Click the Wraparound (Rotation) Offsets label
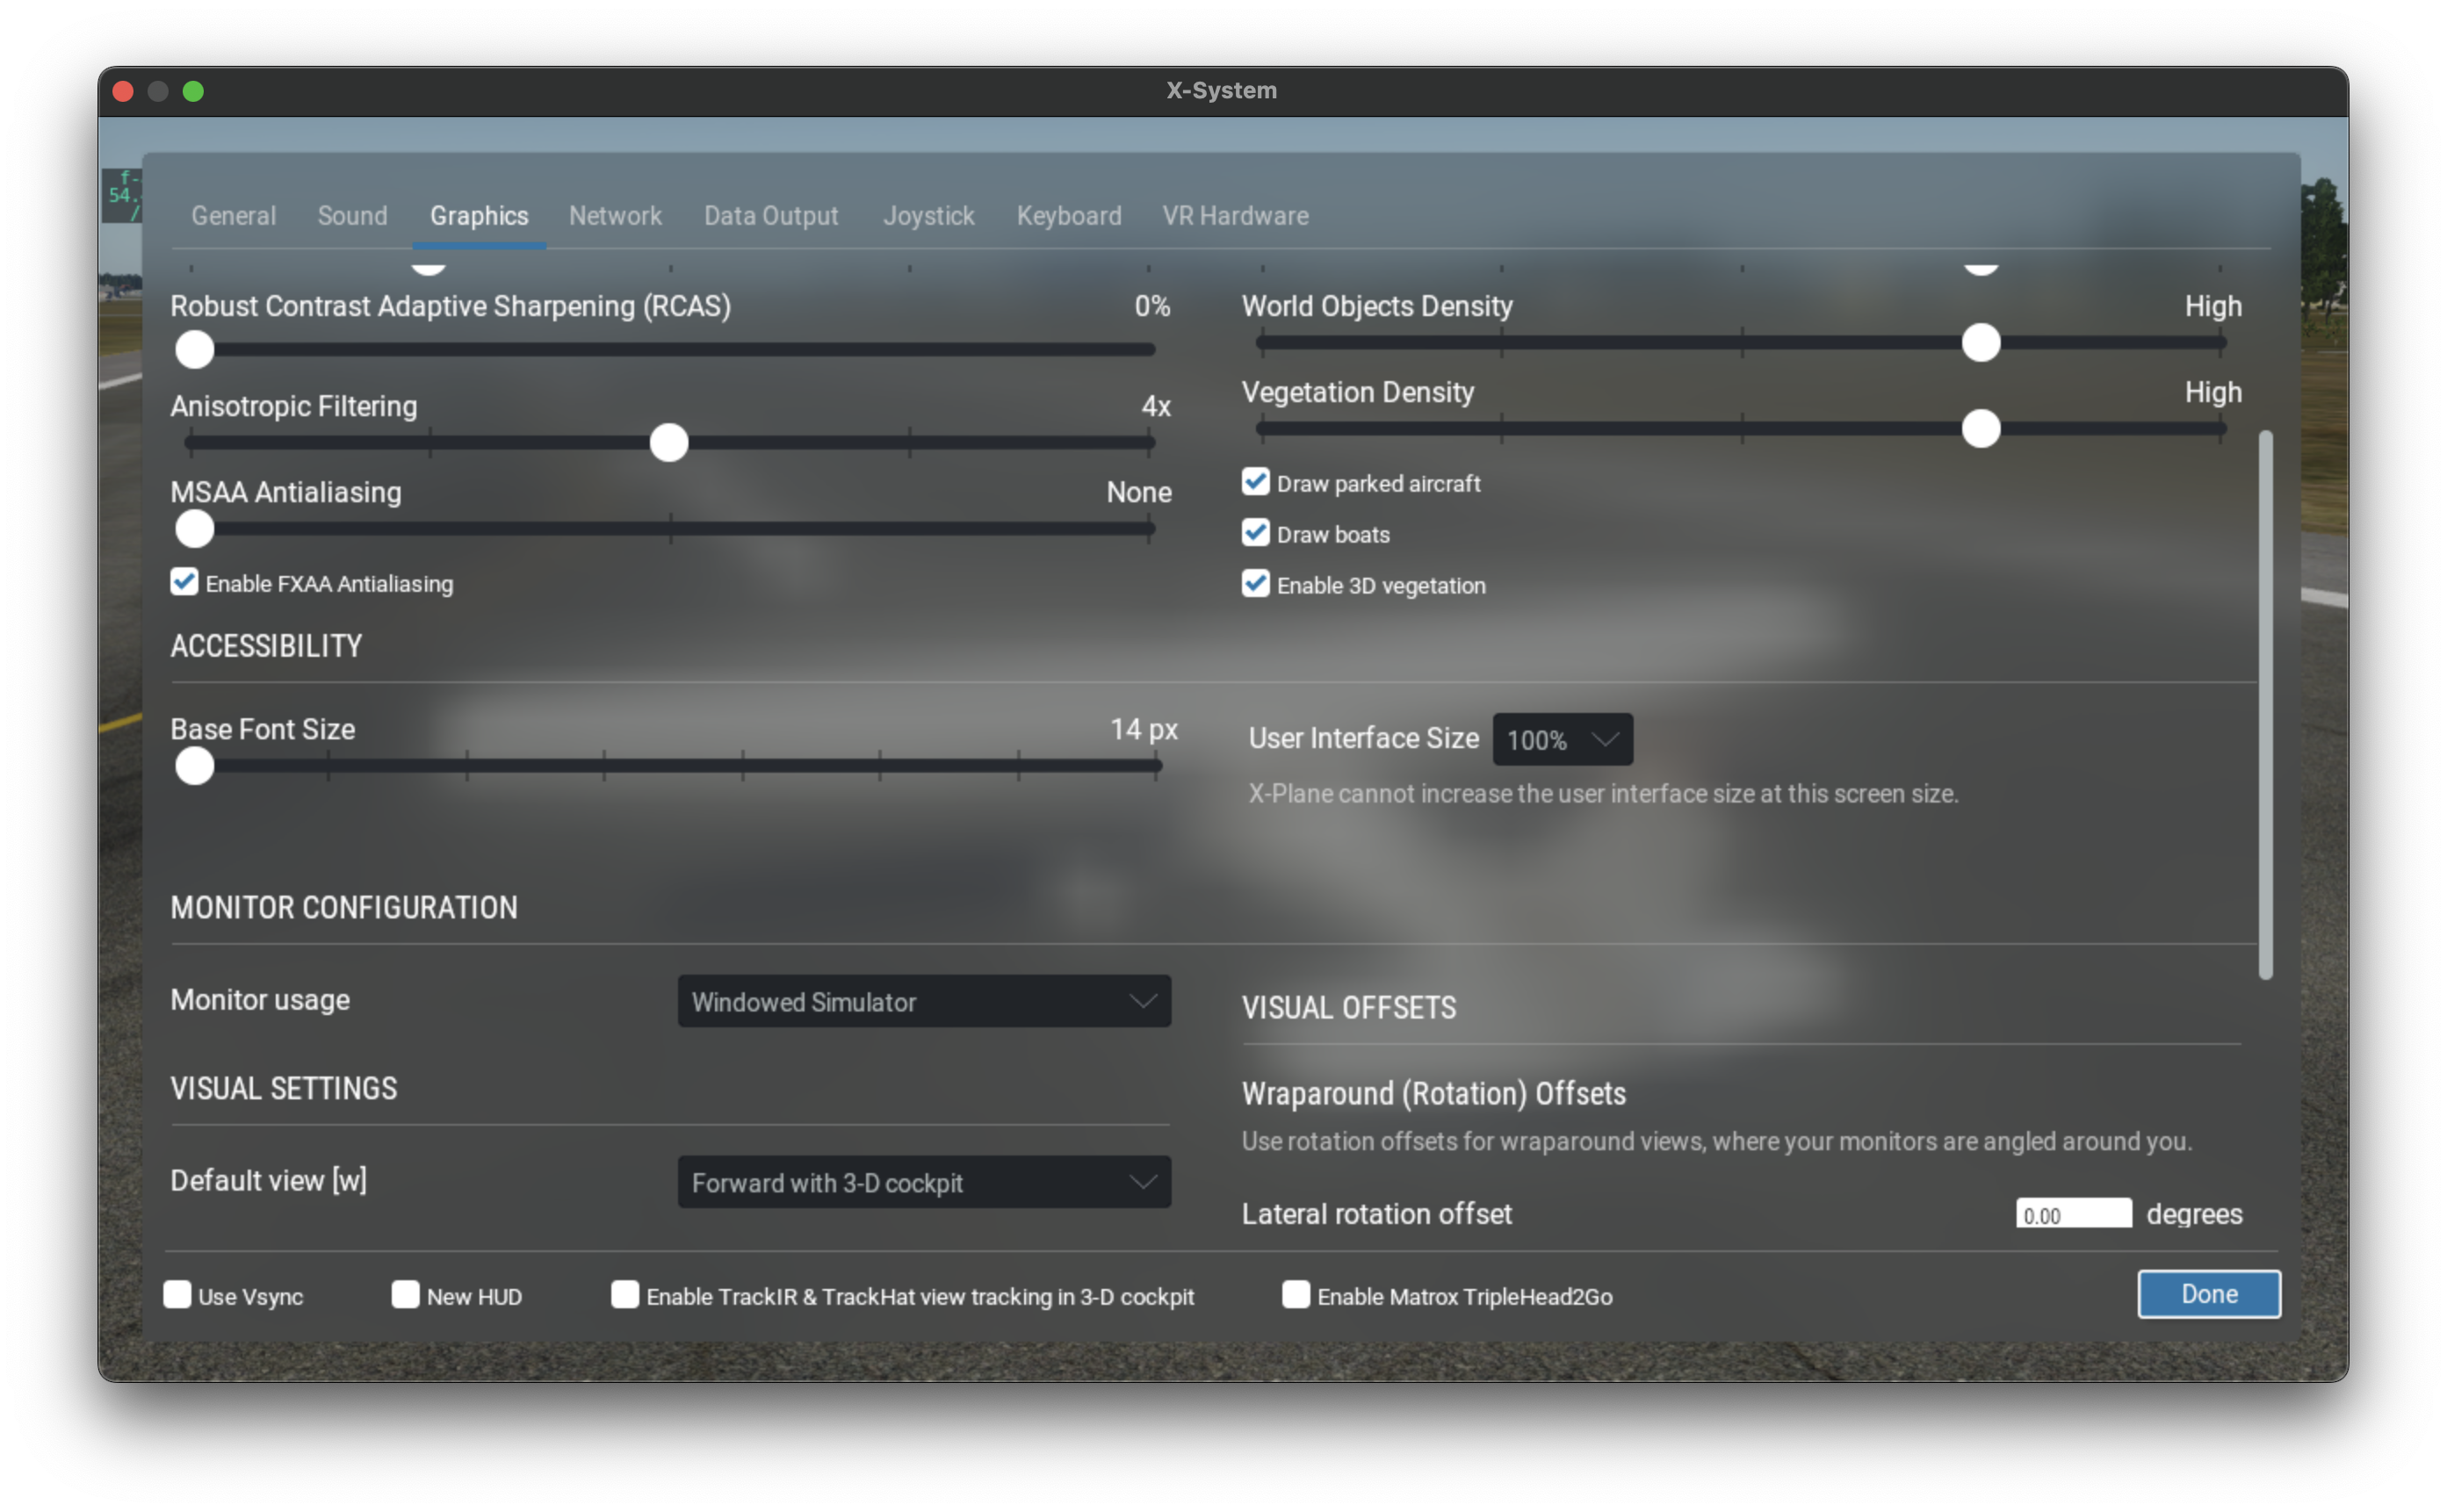2447x1512 pixels. (1433, 1094)
